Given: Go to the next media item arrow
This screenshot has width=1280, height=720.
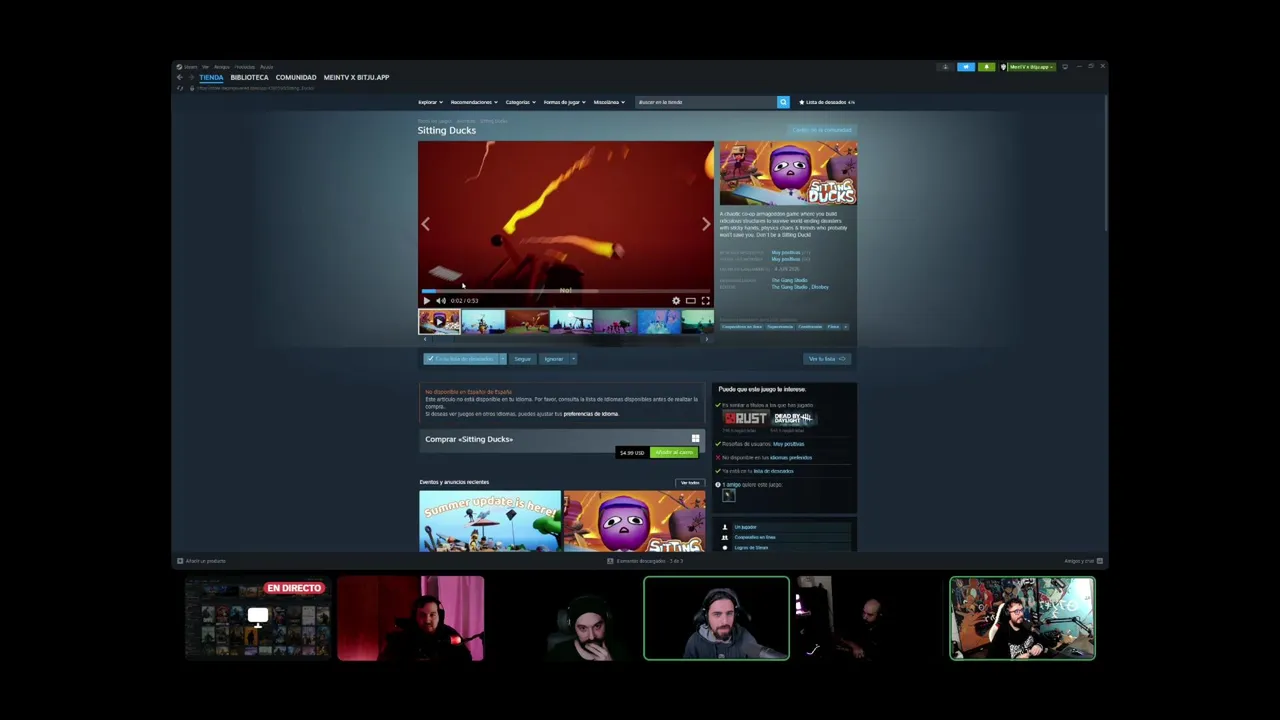Looking at the screenshot, I should coord(706,224).
